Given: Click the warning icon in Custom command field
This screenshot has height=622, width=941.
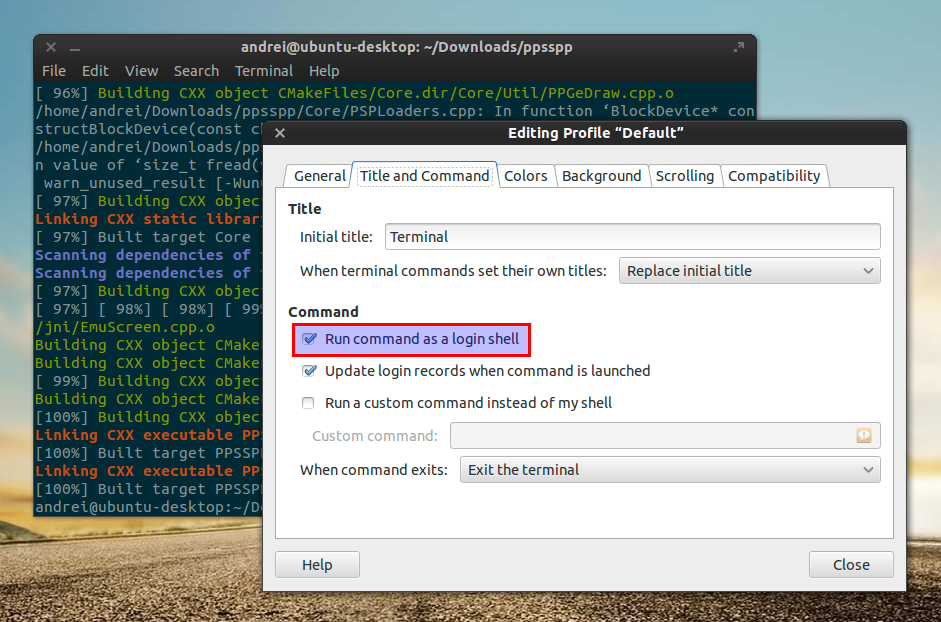Looking at the screenshot, I should coord(866,436).
